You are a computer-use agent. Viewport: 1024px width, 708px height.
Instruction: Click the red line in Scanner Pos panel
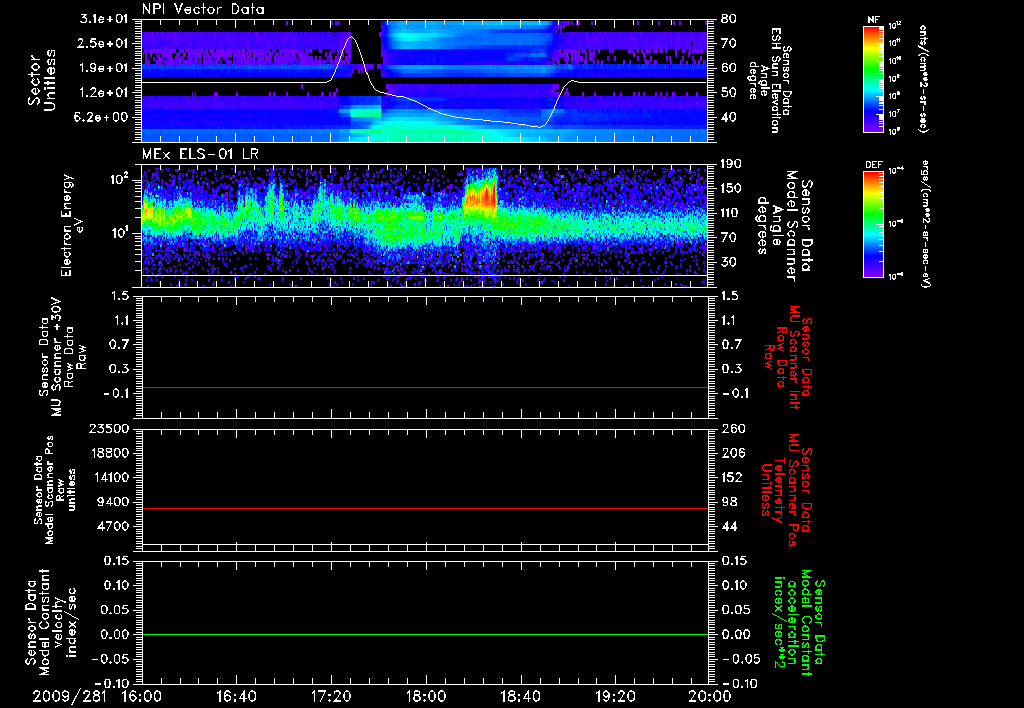pyautogui.click(x=425, y=508)
